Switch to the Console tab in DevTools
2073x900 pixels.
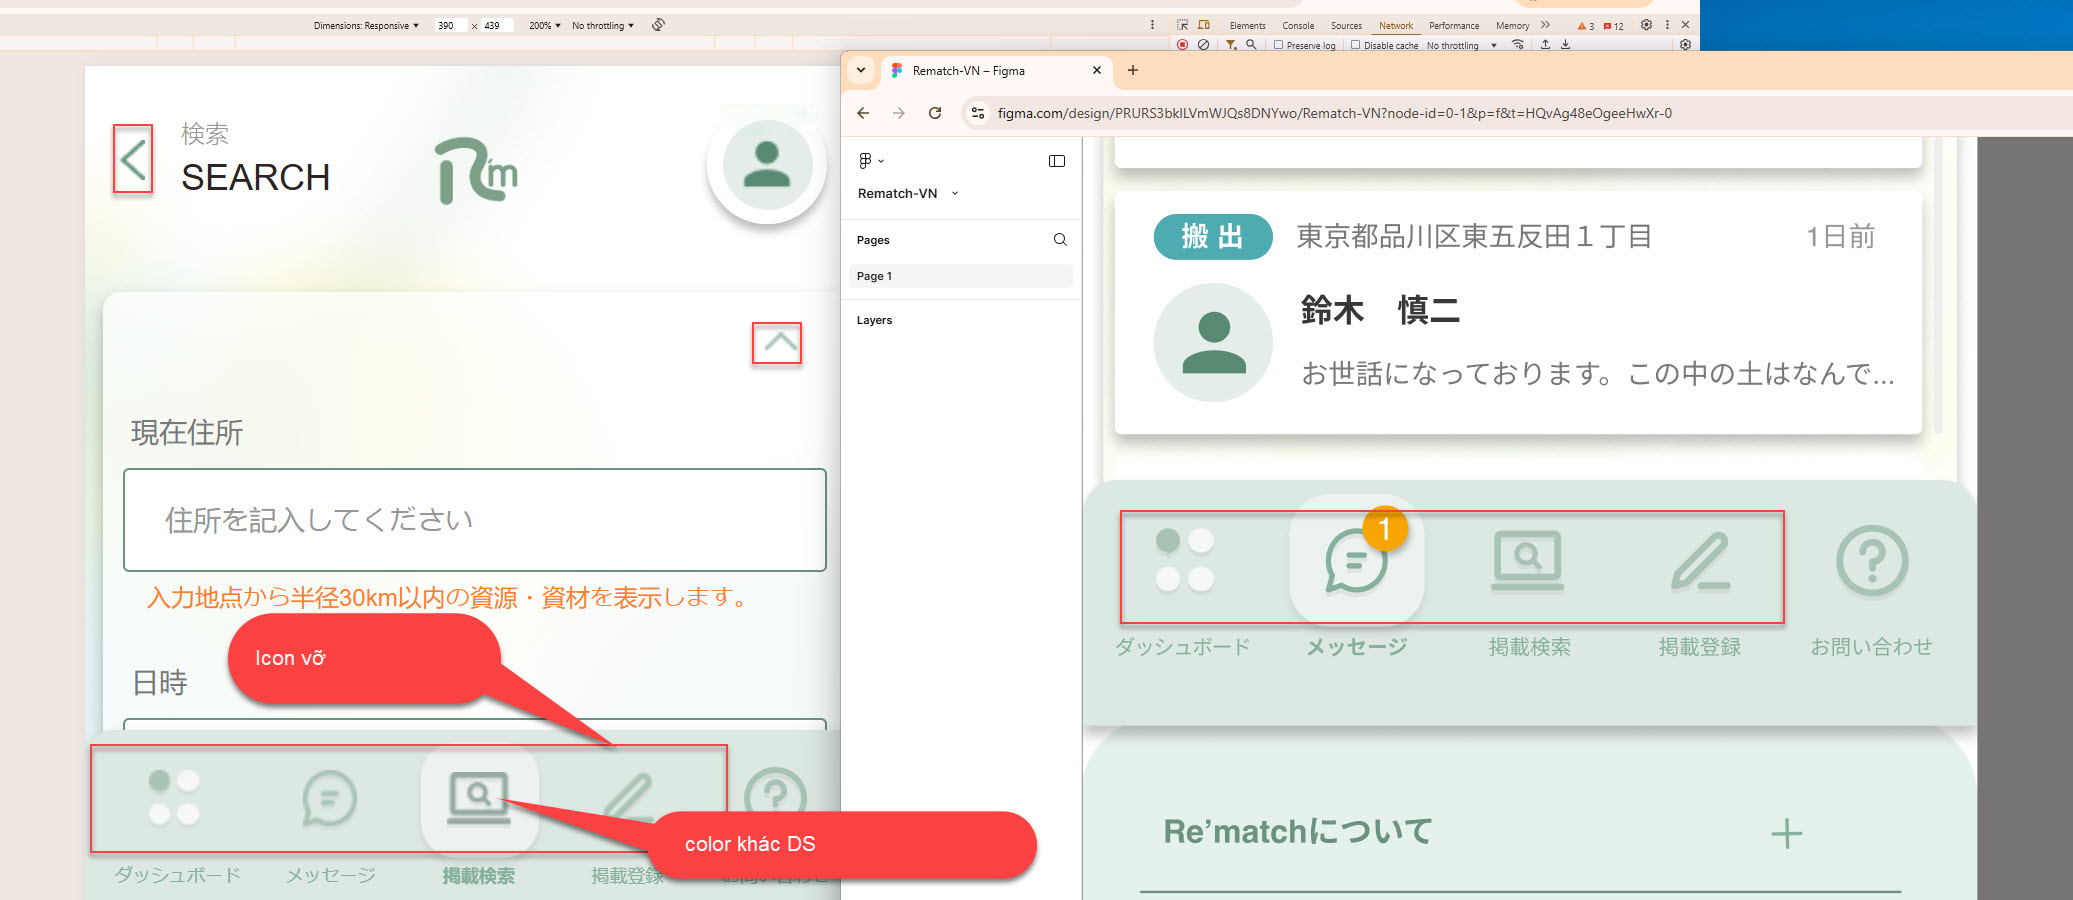tap(1298, 26)
